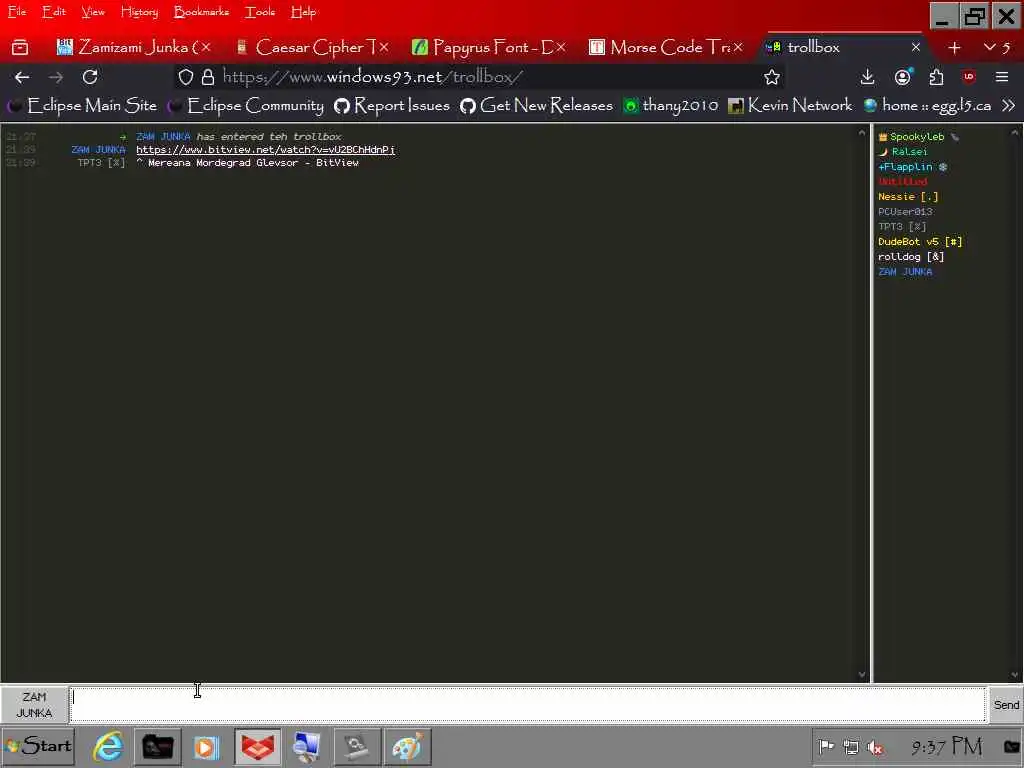Open home :: egg.l5.ca bookmark

[x=927, y=105]
